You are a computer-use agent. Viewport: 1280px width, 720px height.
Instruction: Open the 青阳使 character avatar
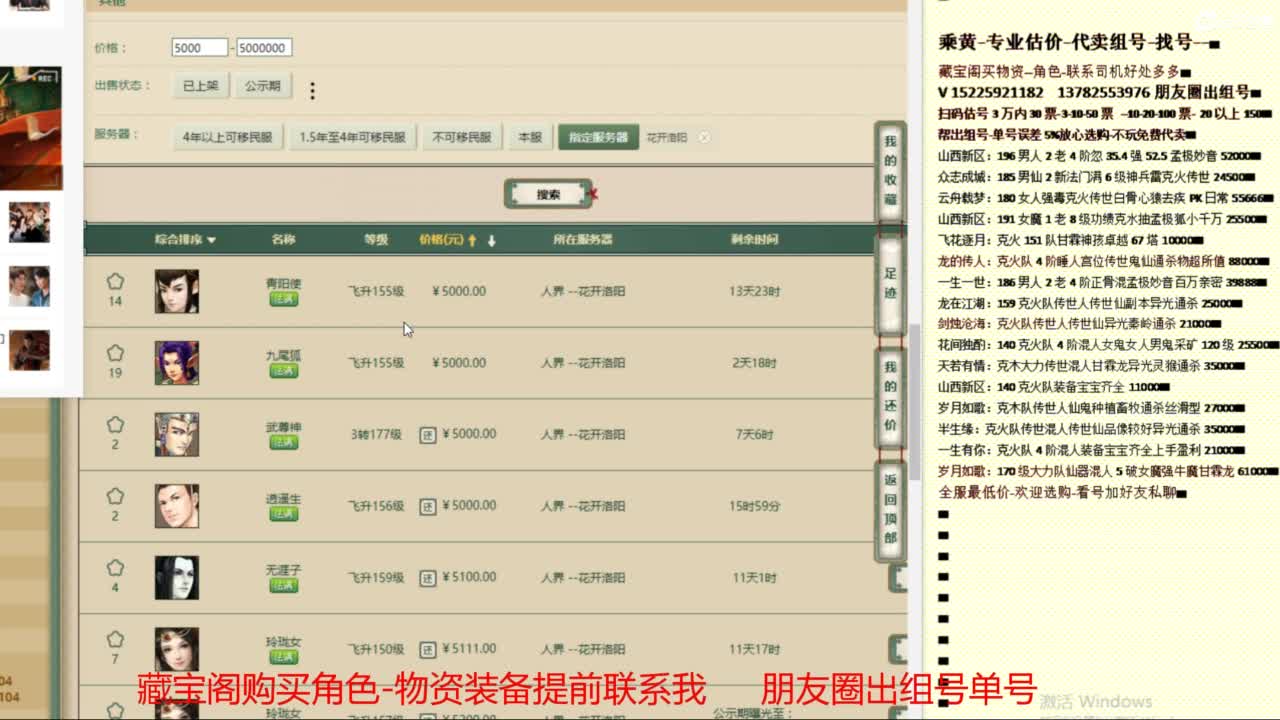tap(176, 291)
